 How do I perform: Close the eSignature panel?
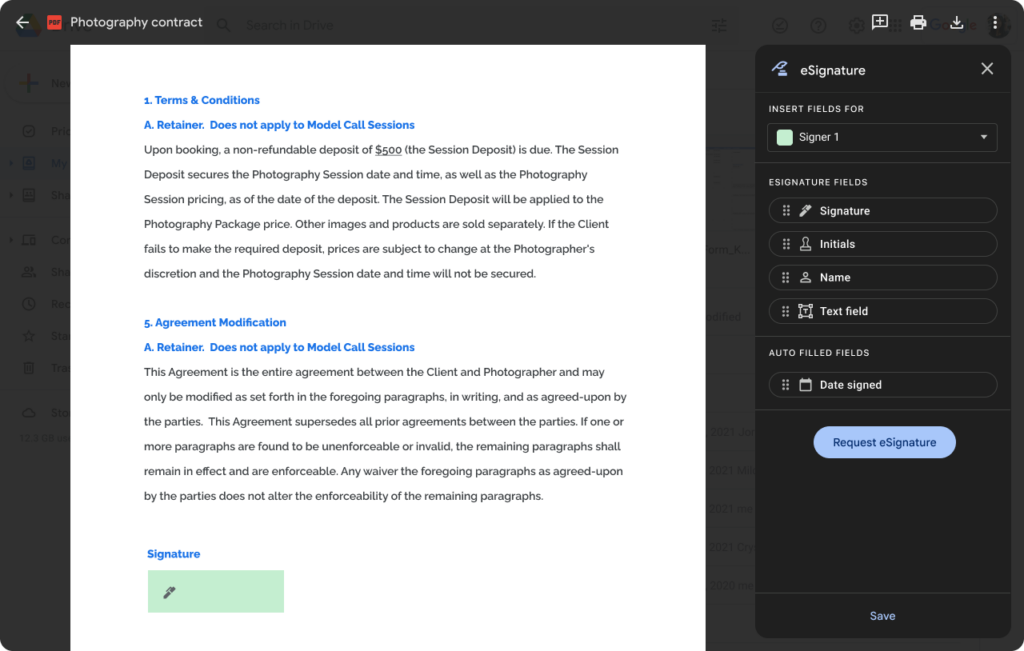point(987,69)
